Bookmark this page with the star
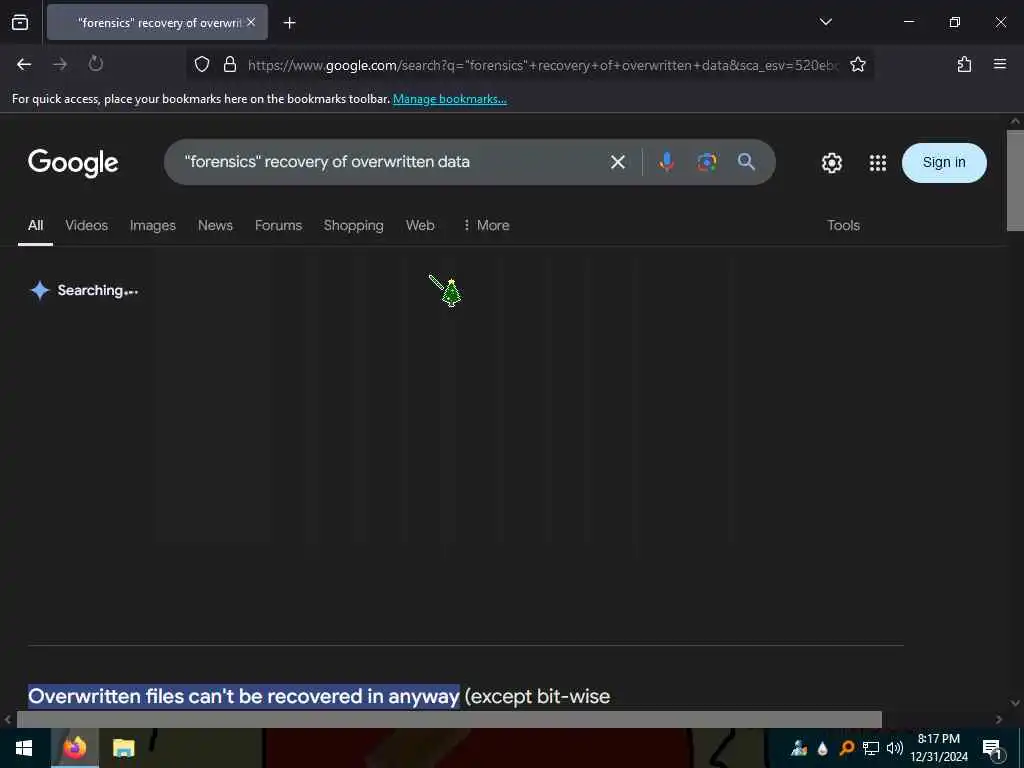Screen dimensions: 1024x768 pyautogui.click(x=857, y=64)
